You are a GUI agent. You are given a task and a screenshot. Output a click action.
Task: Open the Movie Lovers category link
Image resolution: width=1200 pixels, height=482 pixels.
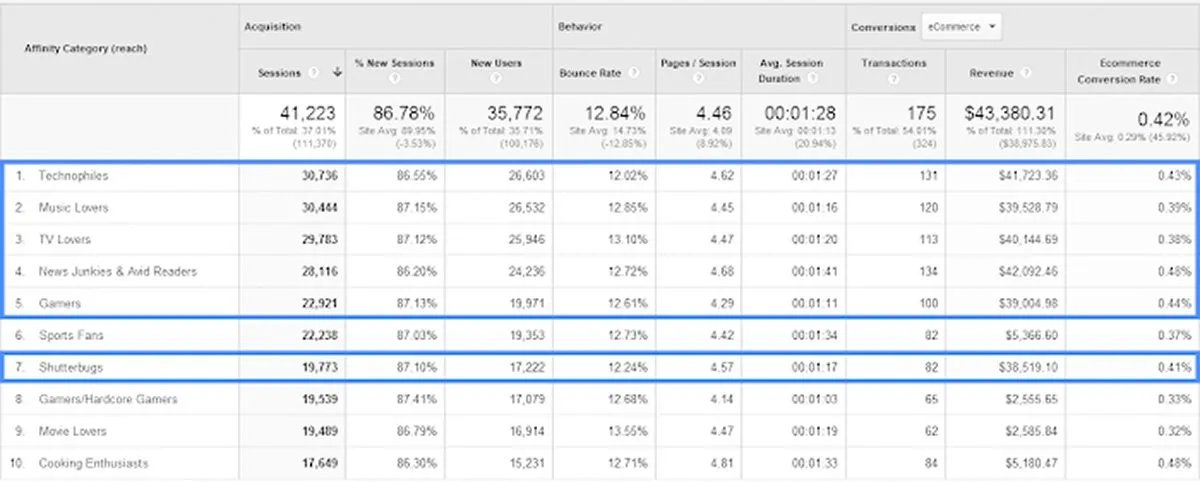coord(72,431)
